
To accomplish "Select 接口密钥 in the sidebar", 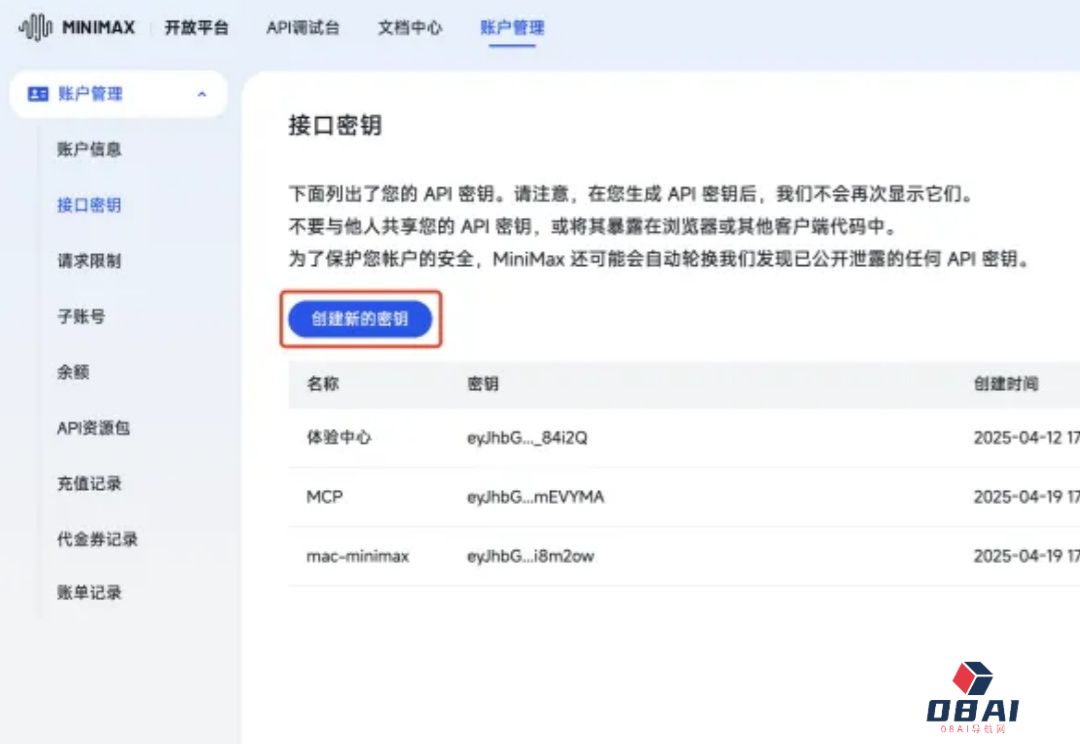I will pos(89,205).
